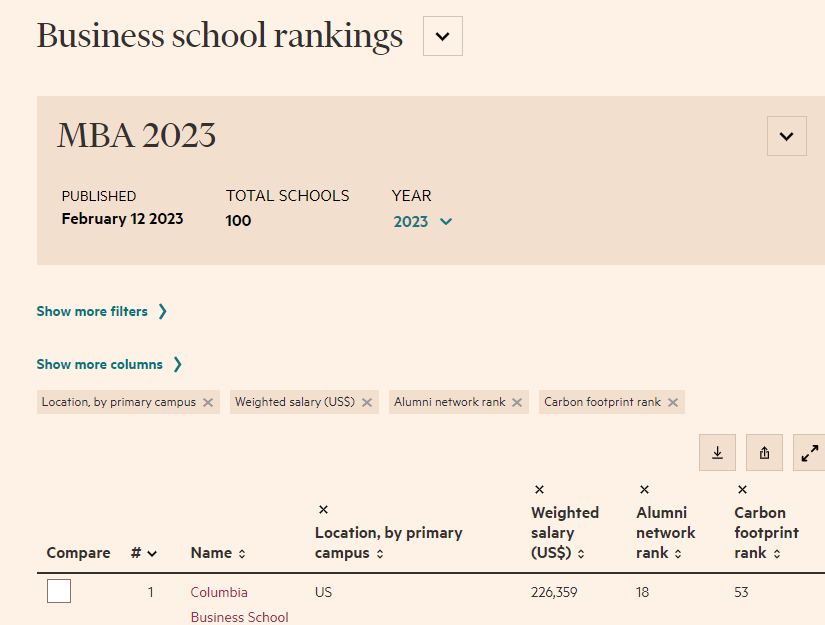Viewport: 825px width, 625px height.
Task: Expand Show more filters
Action: 94,311
